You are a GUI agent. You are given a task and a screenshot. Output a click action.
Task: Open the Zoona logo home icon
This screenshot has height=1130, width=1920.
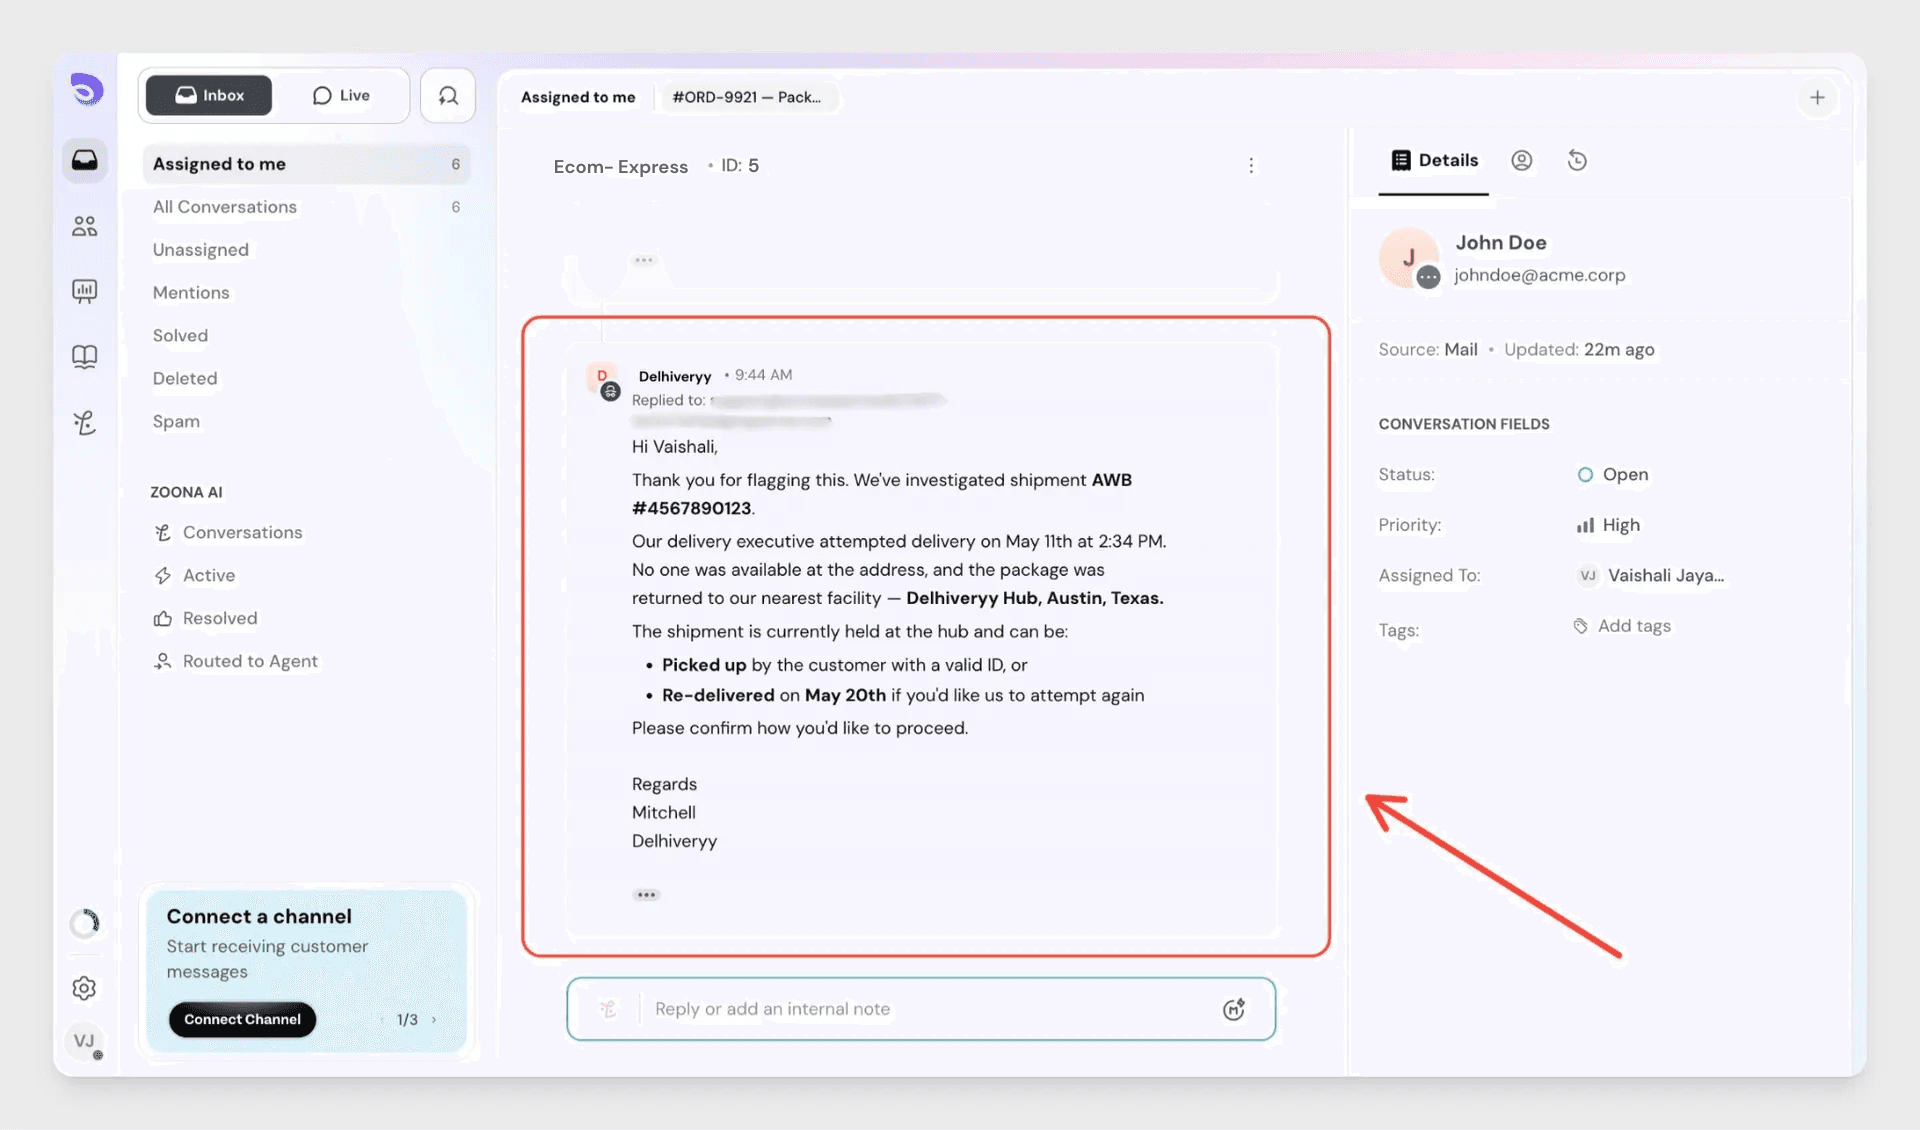[87, 90]
